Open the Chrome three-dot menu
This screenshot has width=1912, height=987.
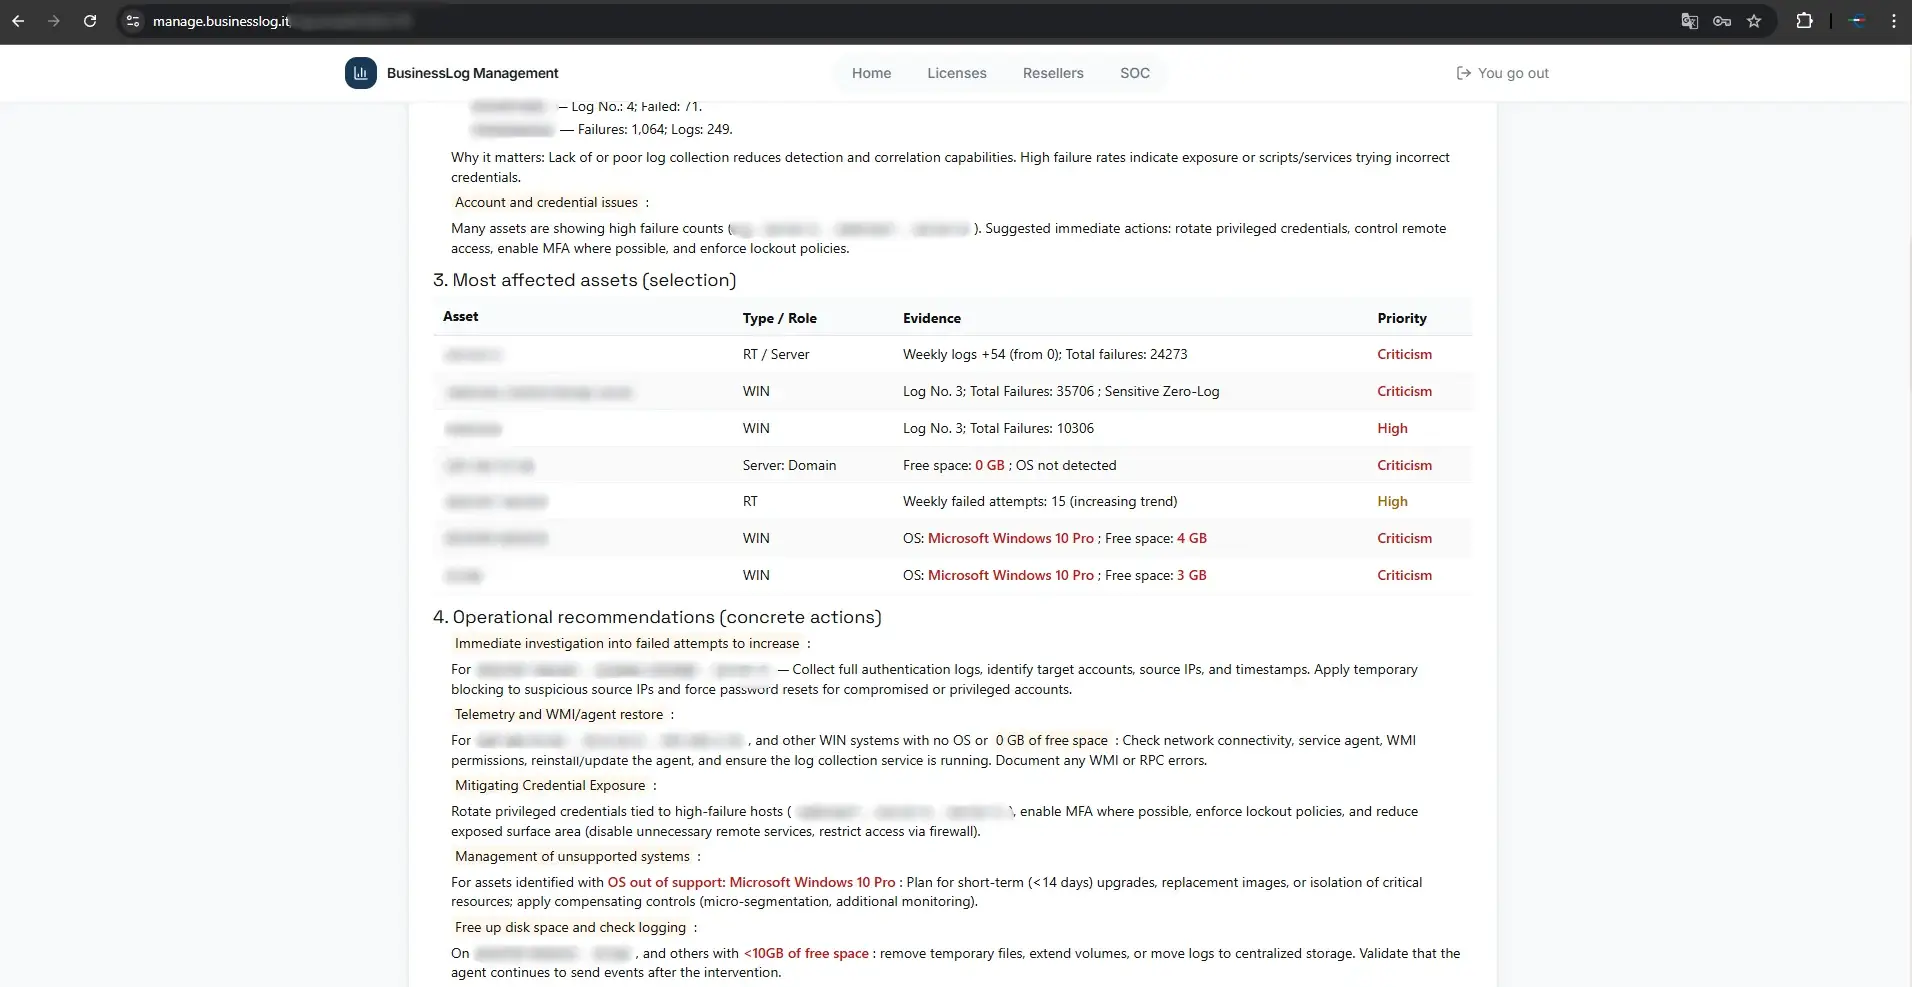coord(1894,21)
